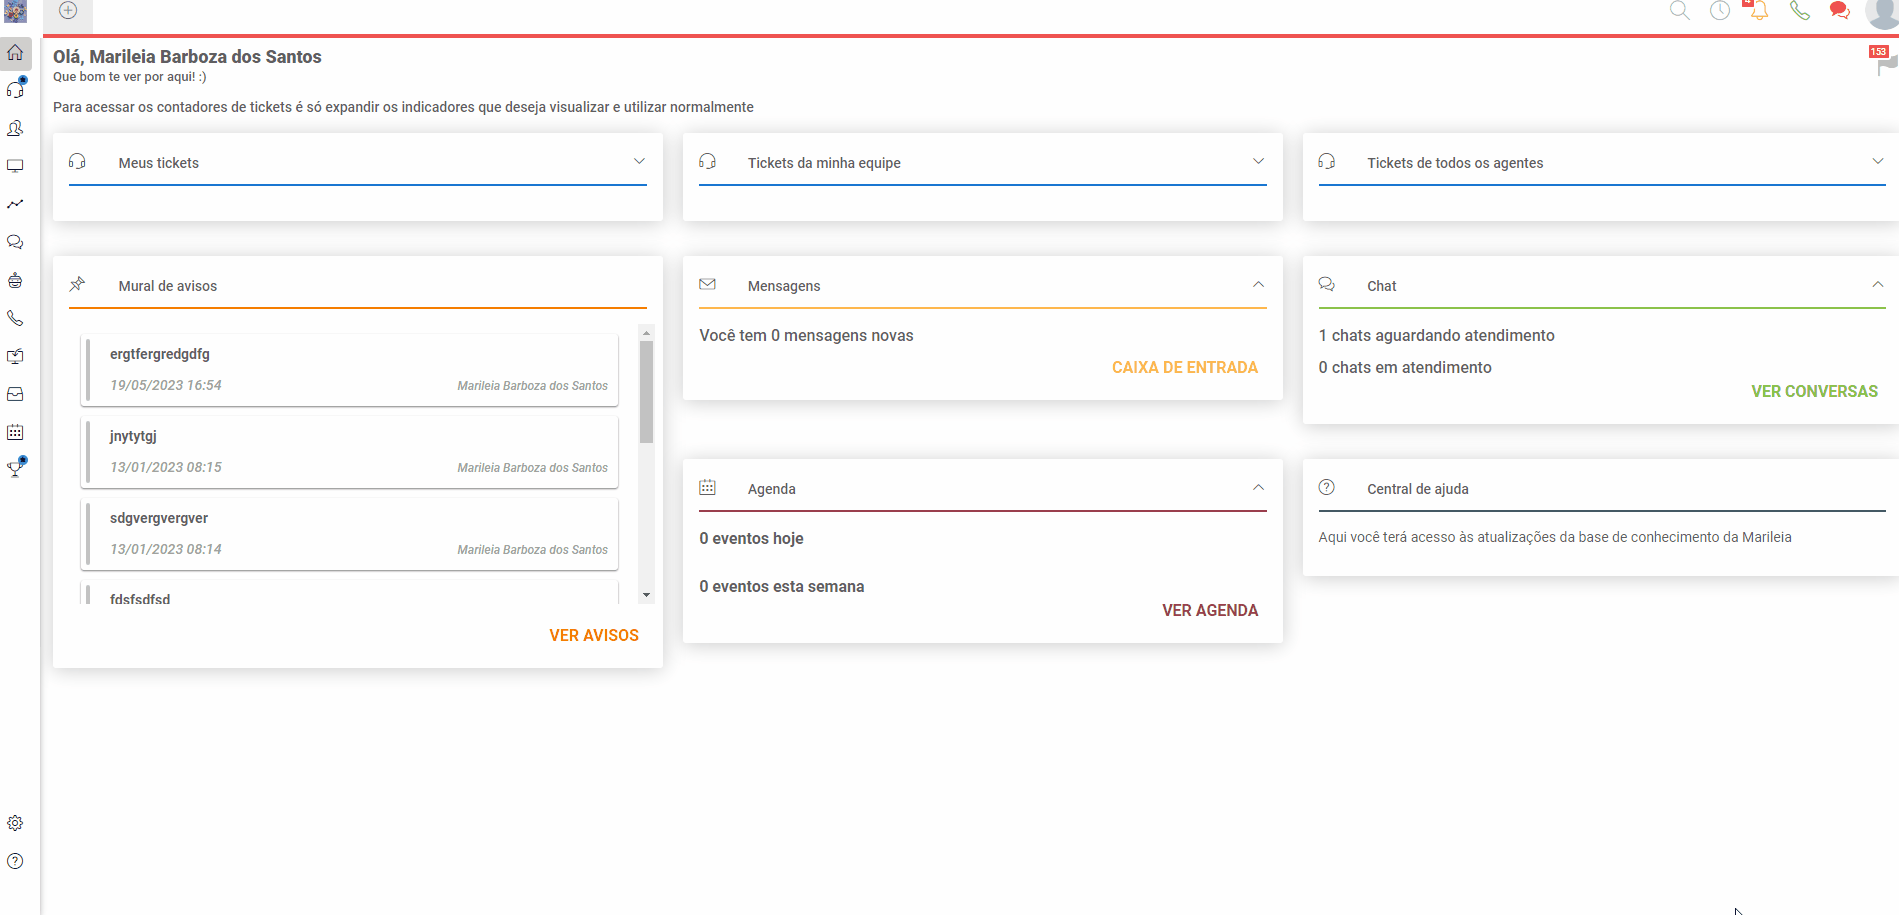Open the chat bubbles icon in the sidebar
The width and height of the screenshot is (1899, 915).
pos(15,242)
